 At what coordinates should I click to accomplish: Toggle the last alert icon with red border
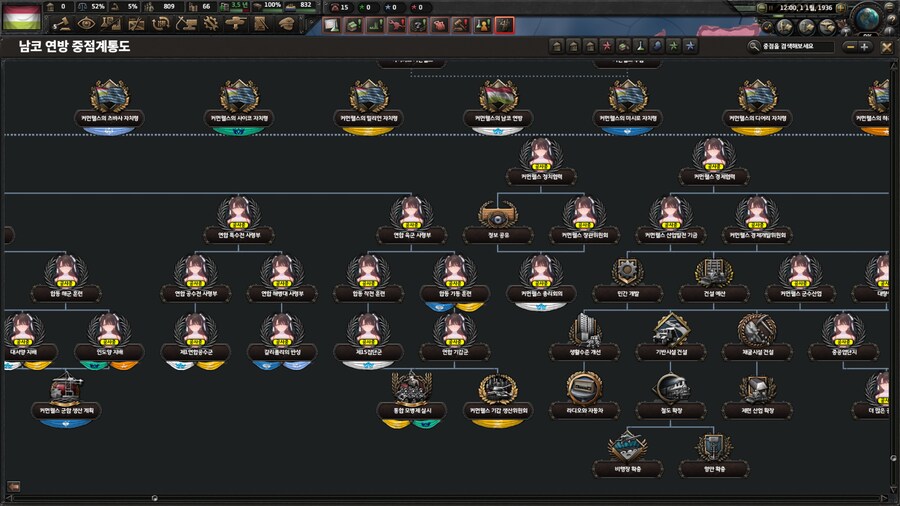pos(505,25)
